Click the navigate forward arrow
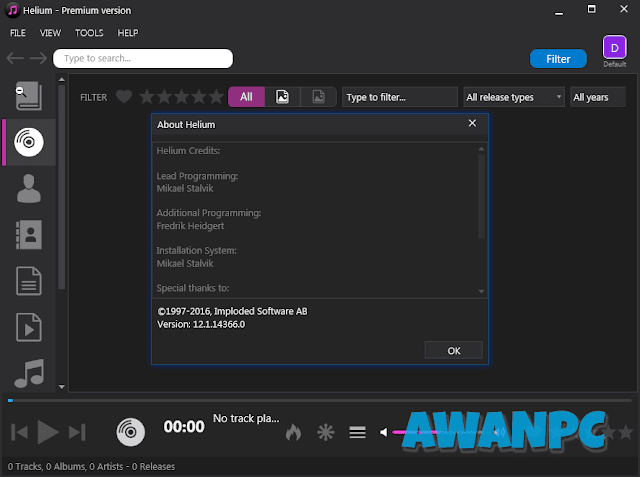Viewport: 640px width, 477px height. [x=38, y=58]
